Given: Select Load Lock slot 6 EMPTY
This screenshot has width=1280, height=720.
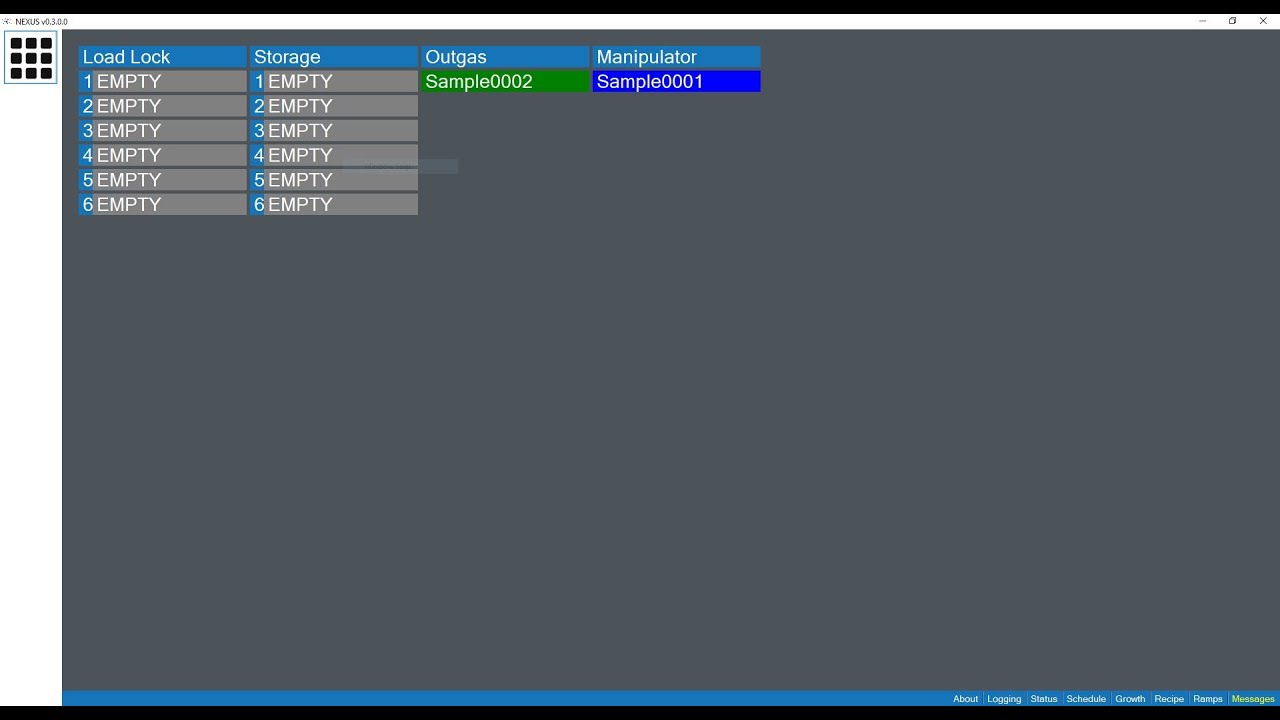Looking at the screenshot, I should (163, 204).
